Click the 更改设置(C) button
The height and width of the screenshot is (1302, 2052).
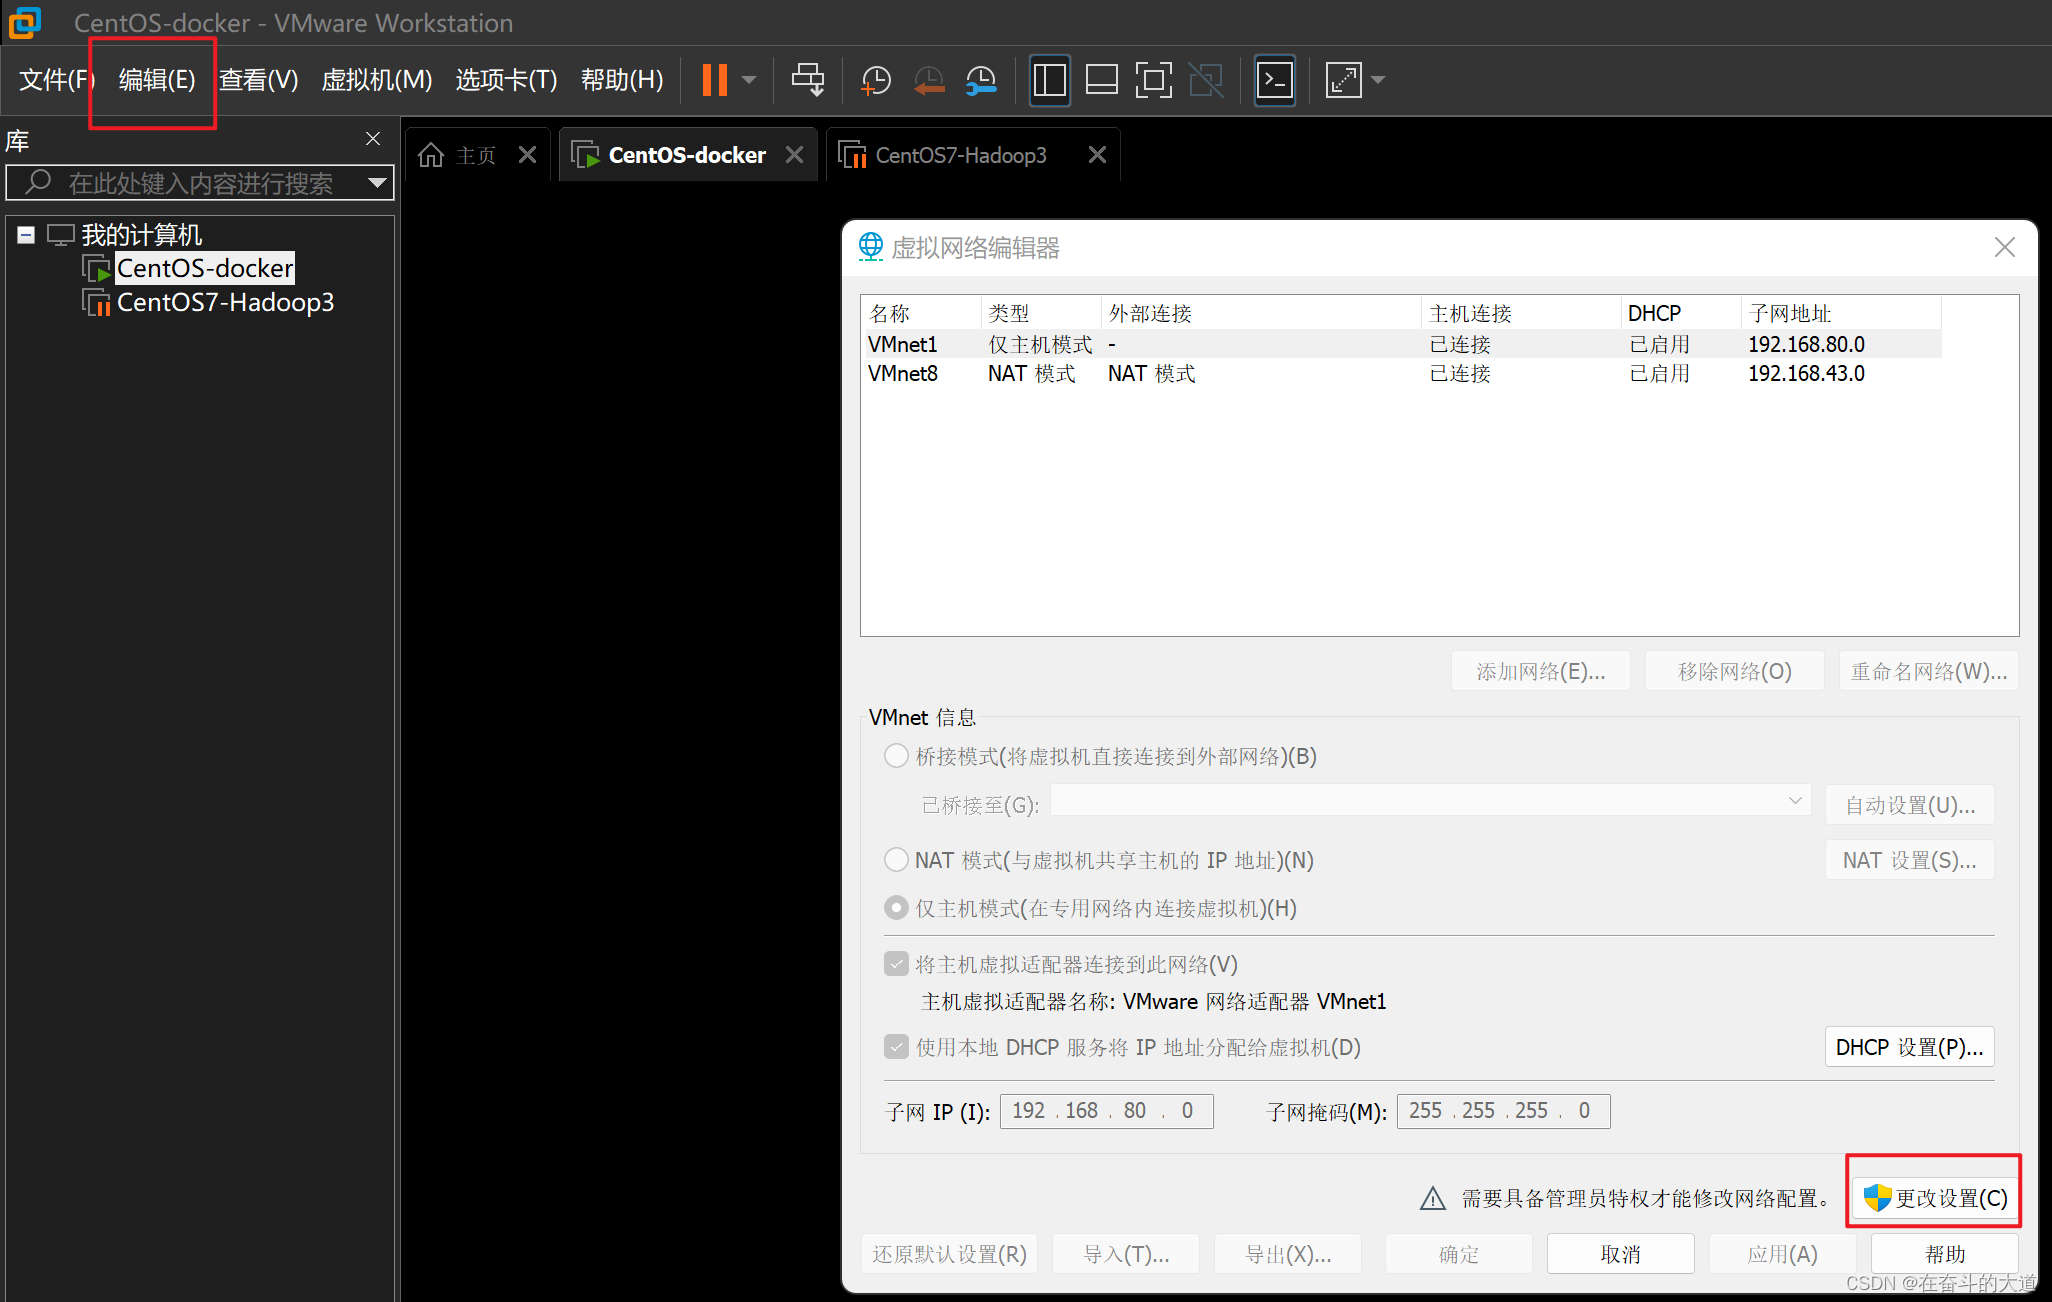coord(1935,1197)
